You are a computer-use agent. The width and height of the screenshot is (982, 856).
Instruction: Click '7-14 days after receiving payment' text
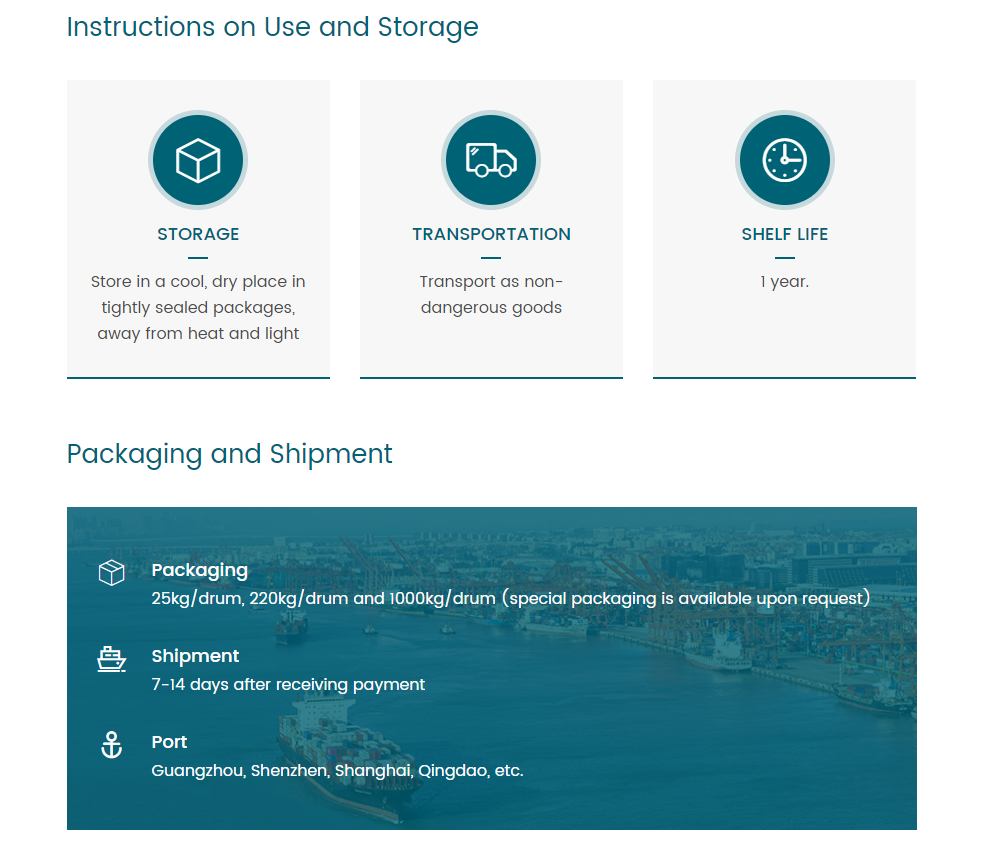(288, 685)
